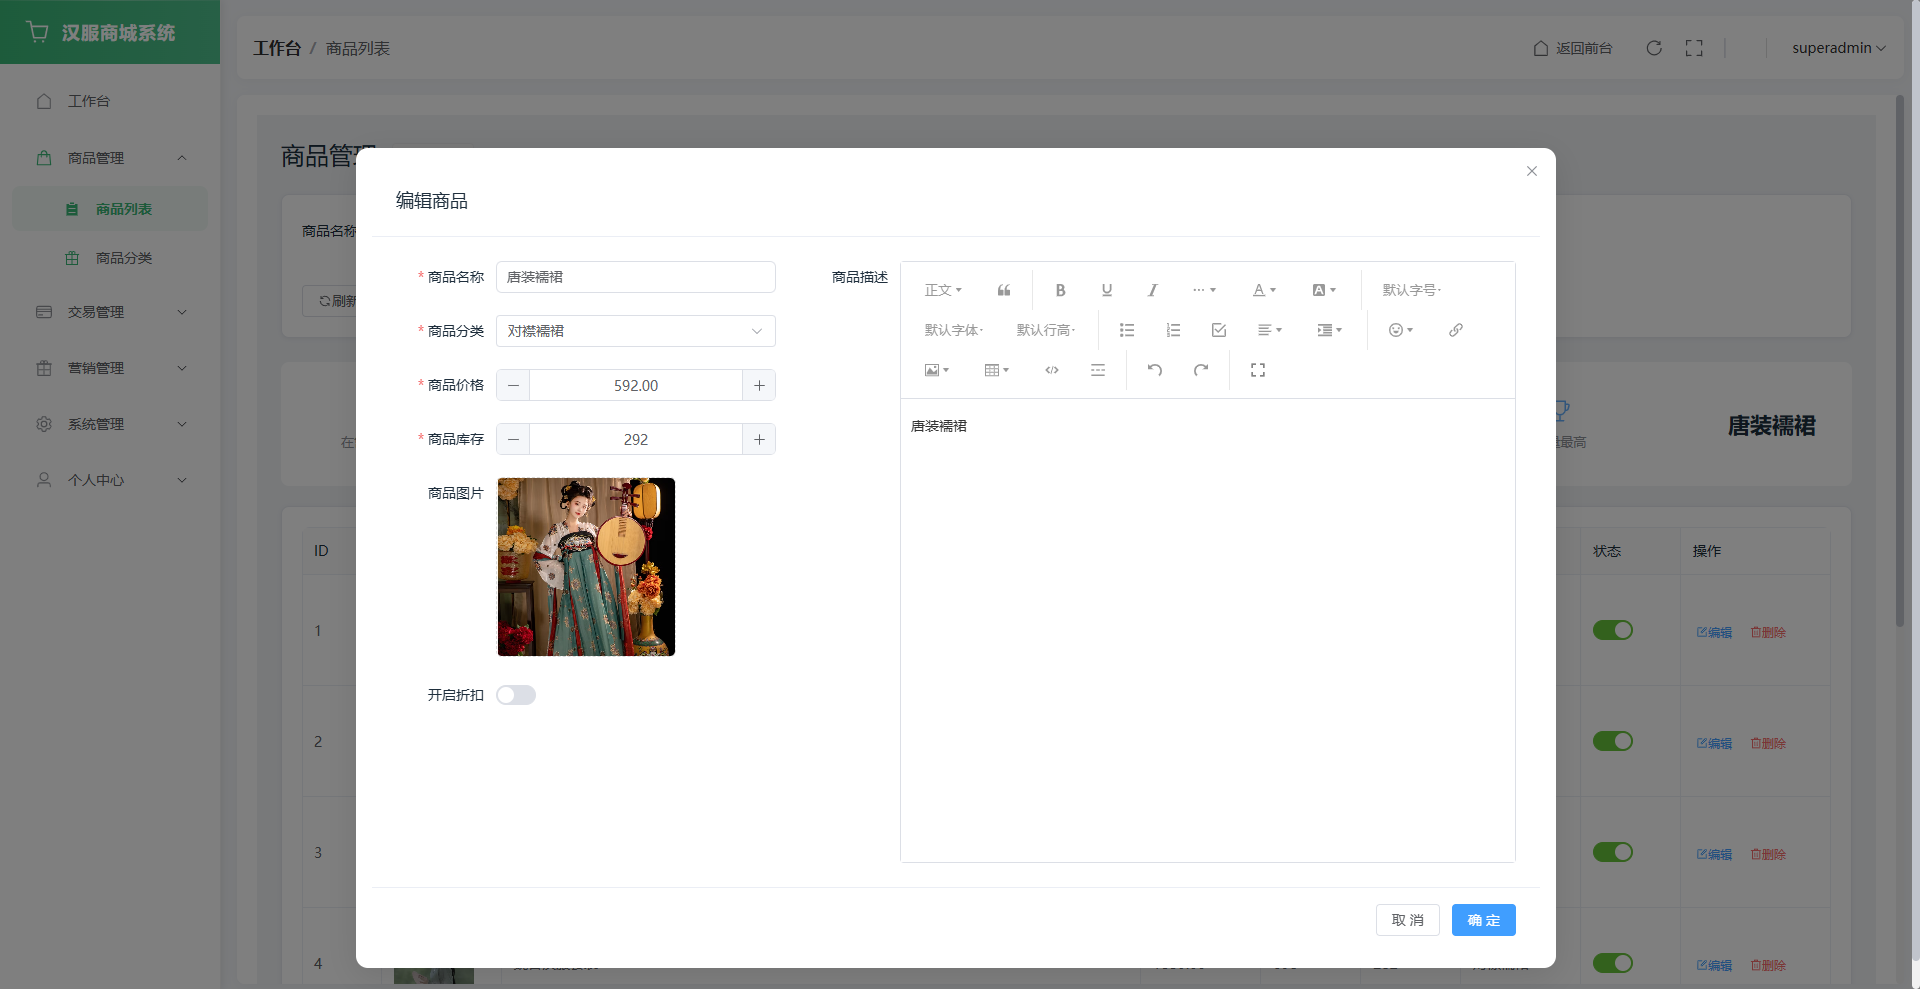This screenshot has height=989, width=1920.
Task: Click the italic formatting icon
Action: [x=1152, y=290]
